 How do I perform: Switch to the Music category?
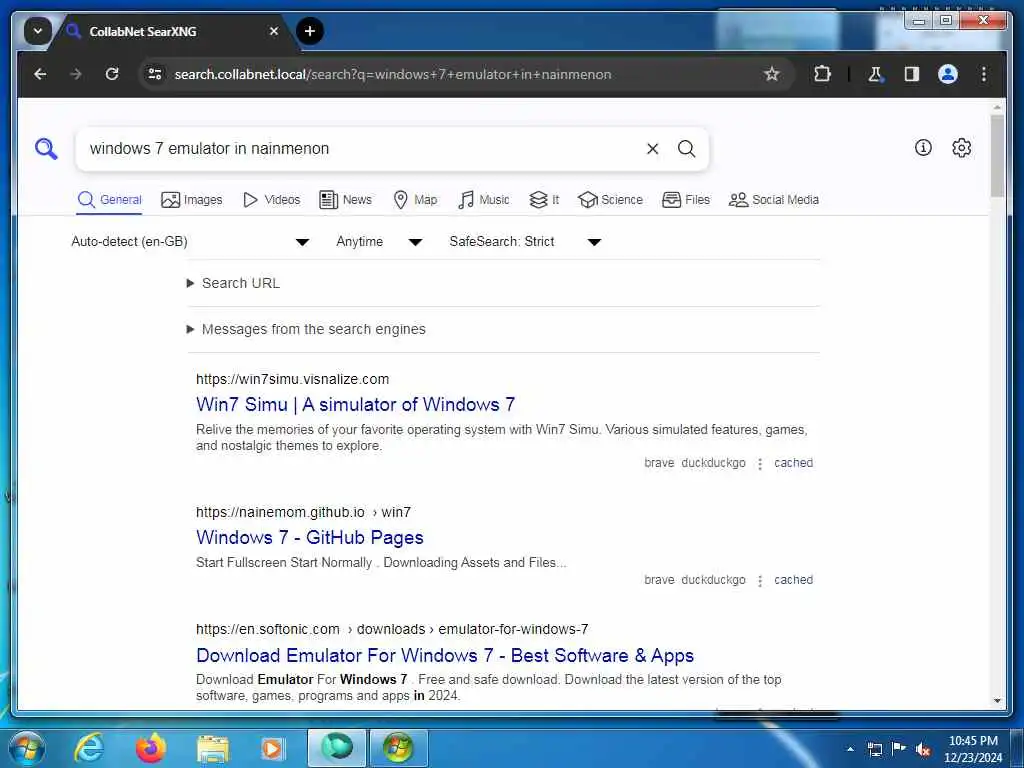click(483, 200)
